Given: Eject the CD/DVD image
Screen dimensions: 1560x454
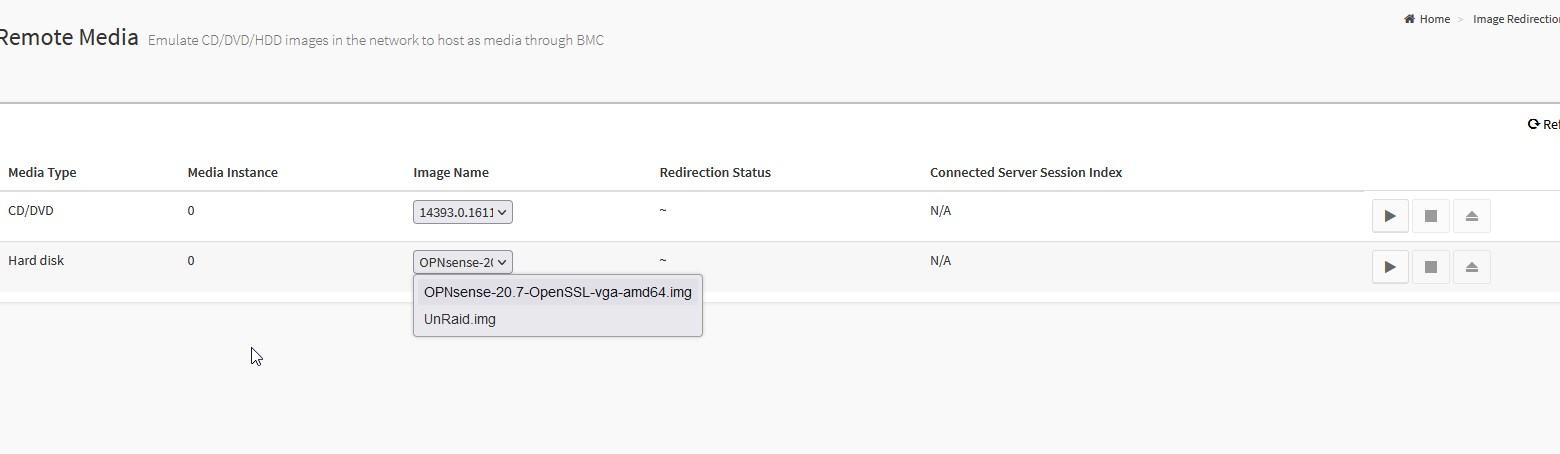Looking at the screenshot, I should 1471,216.
